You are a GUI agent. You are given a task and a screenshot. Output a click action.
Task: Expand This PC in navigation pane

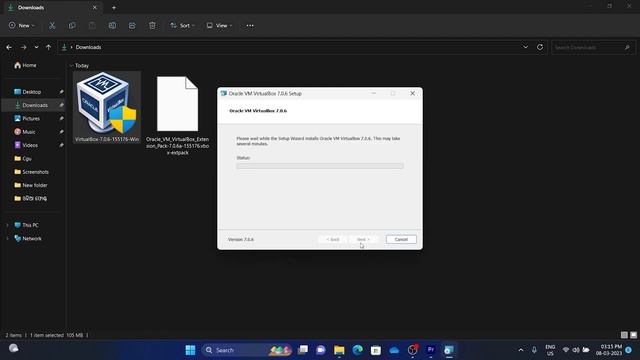click(x=7, y=225)
